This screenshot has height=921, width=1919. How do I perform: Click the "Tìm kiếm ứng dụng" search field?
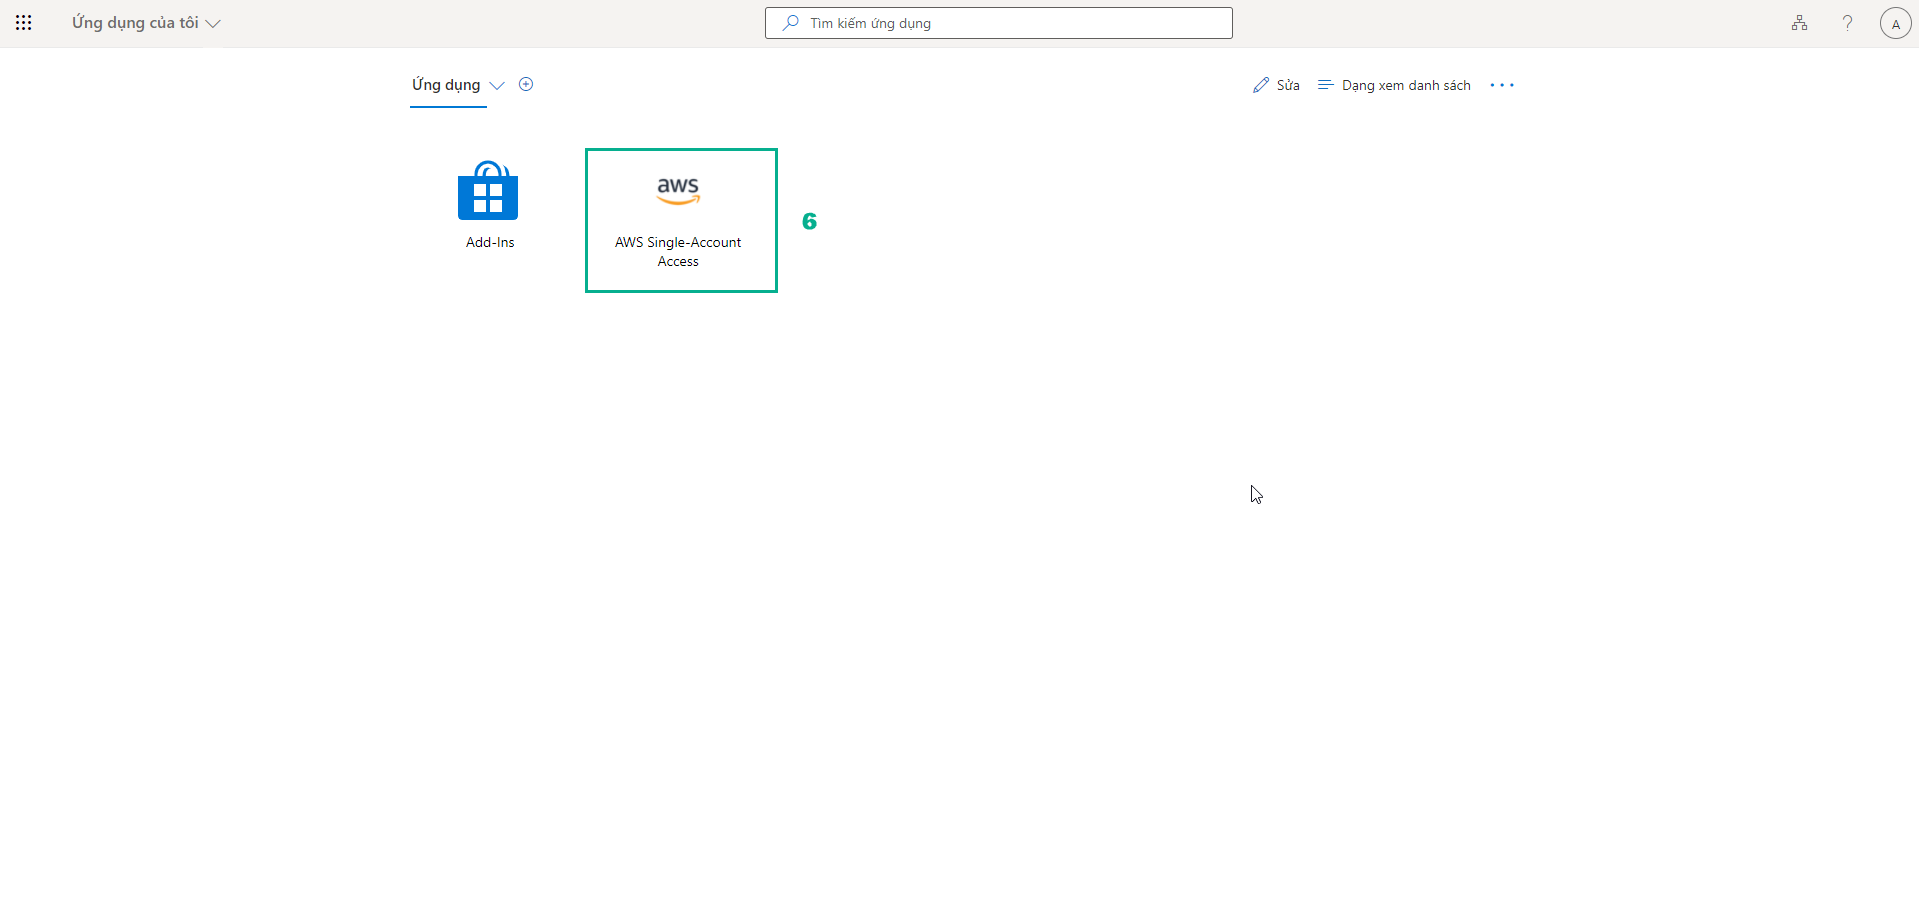998,23
